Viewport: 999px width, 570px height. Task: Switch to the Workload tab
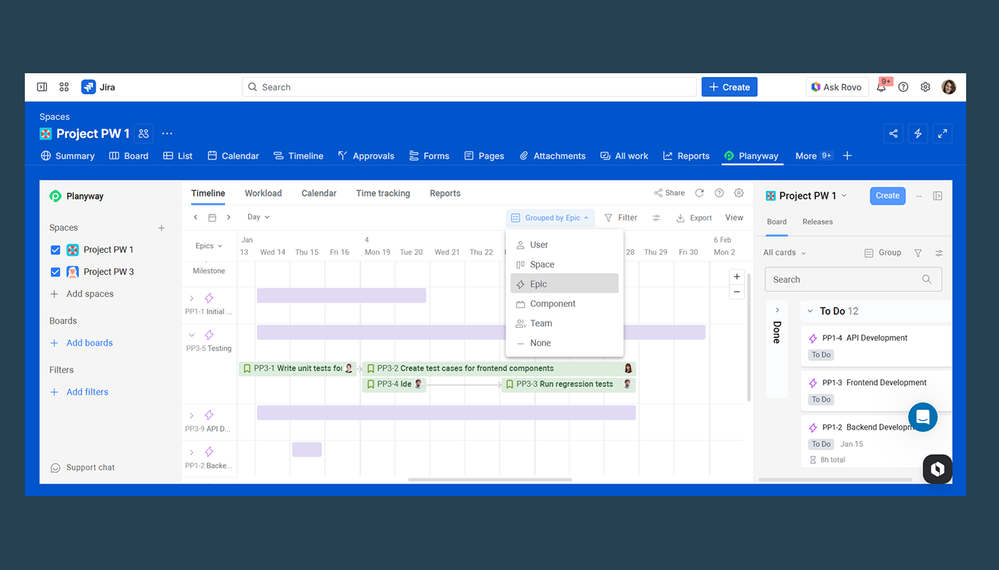pyautogui.click(x=263, y=193)
